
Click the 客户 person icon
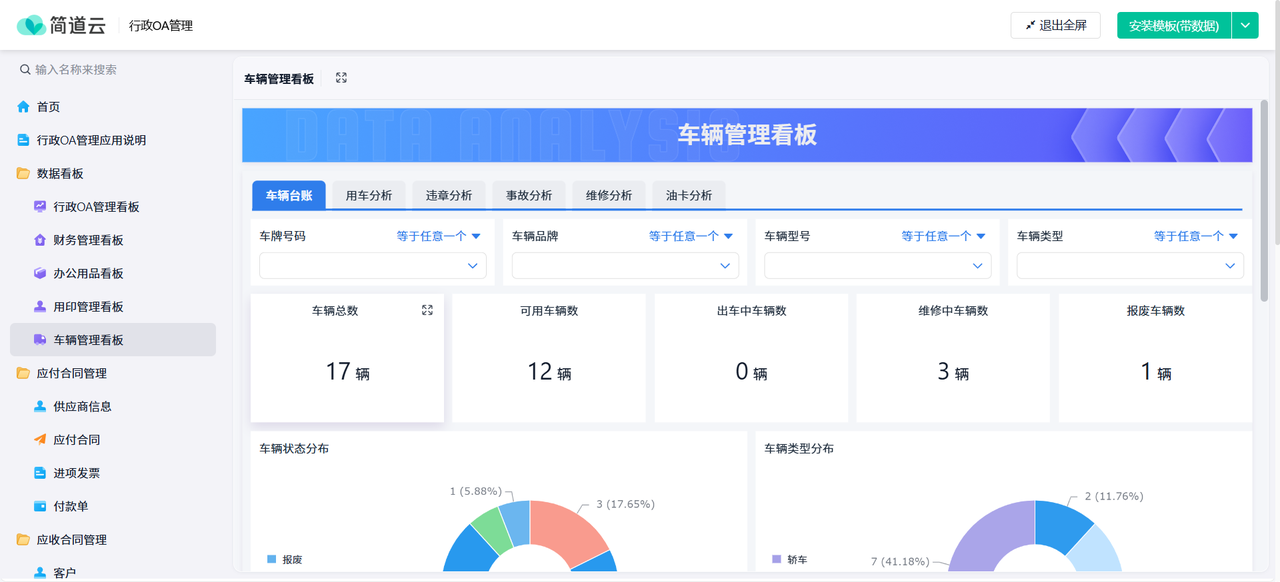[40, 573]
